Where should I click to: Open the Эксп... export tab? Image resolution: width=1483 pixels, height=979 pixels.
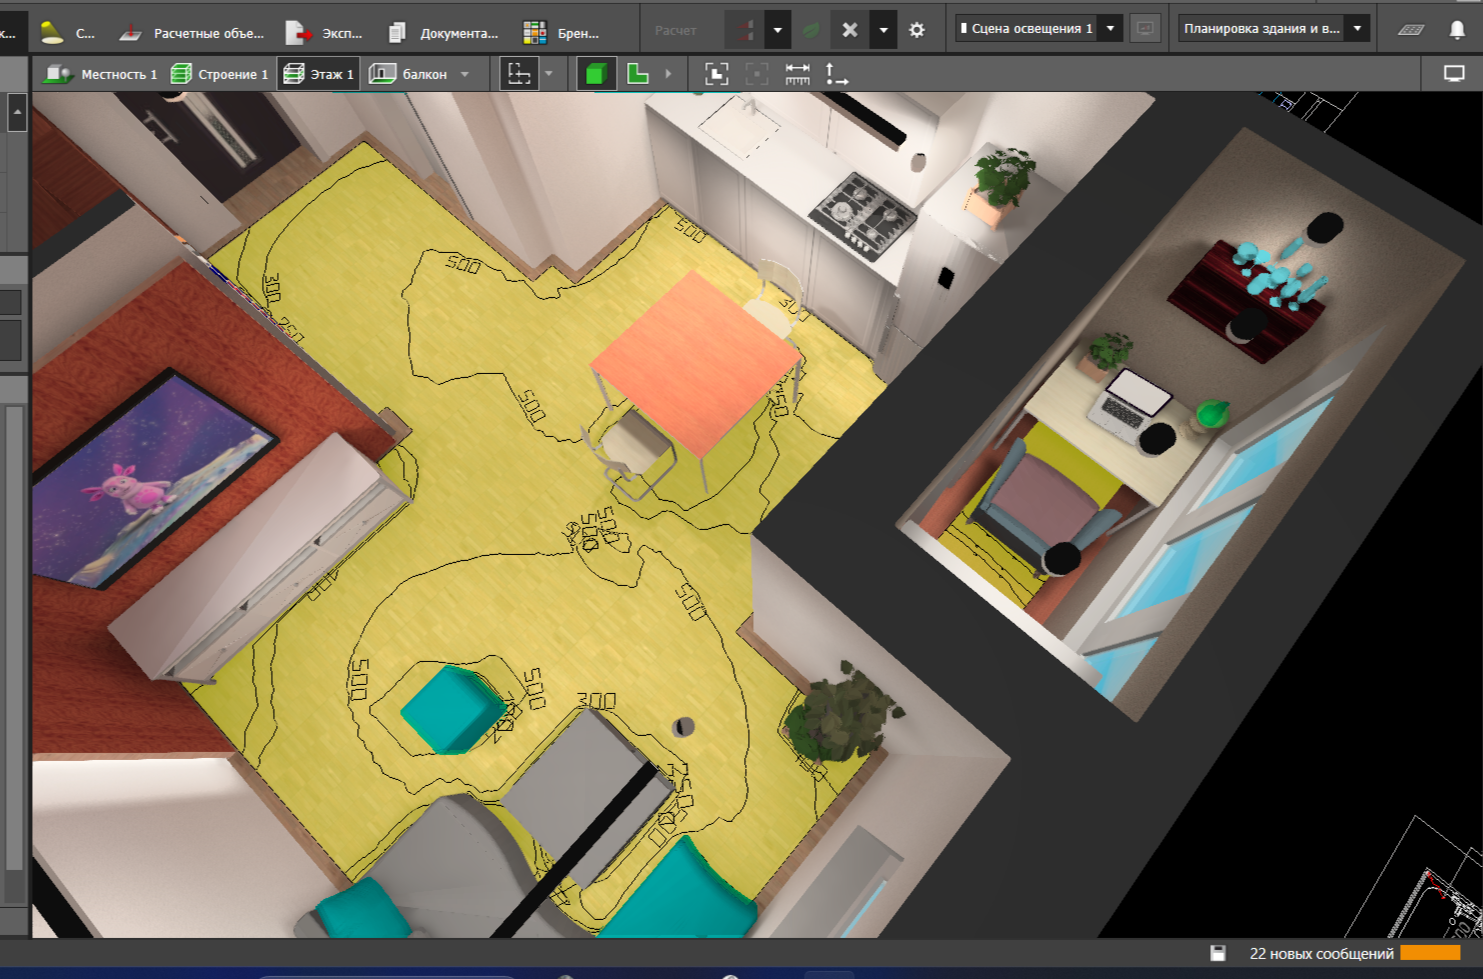[324, 33]
